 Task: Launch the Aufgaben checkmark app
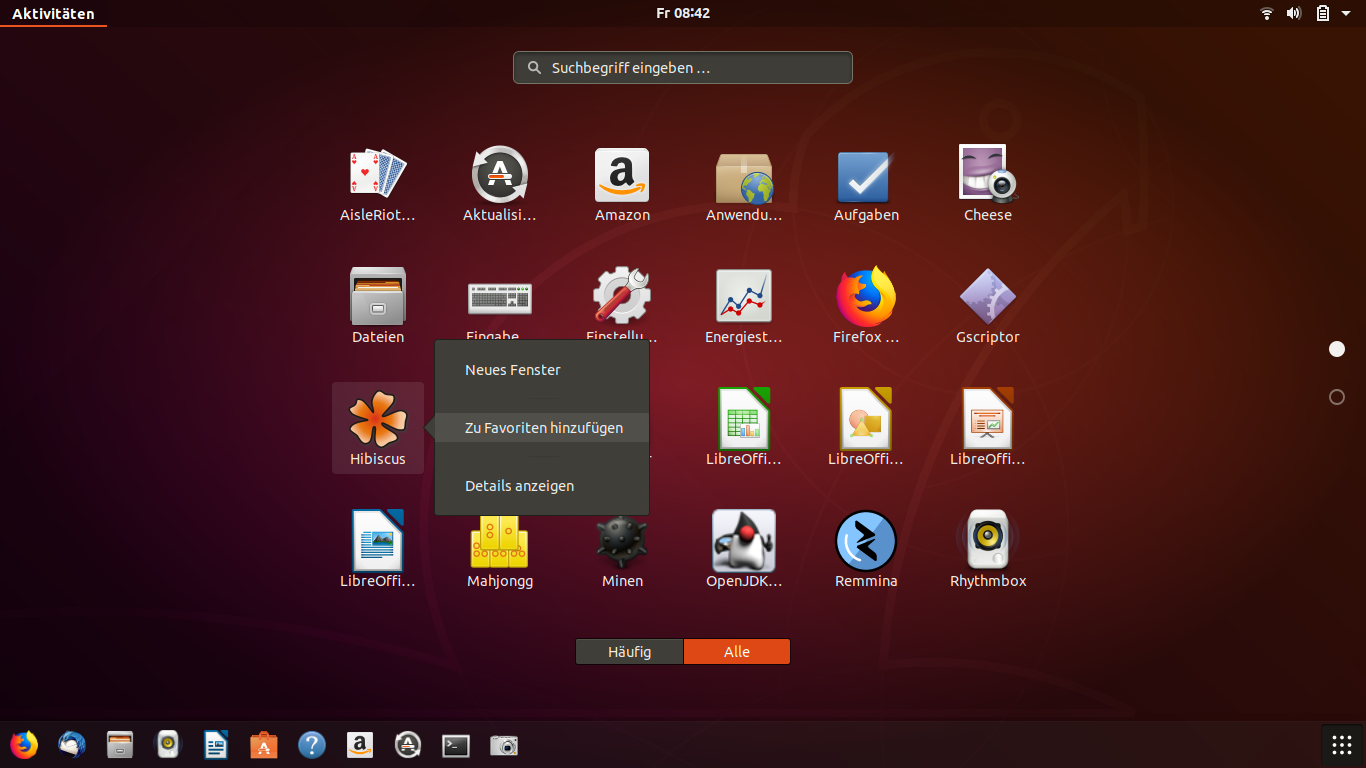[866, 176]
